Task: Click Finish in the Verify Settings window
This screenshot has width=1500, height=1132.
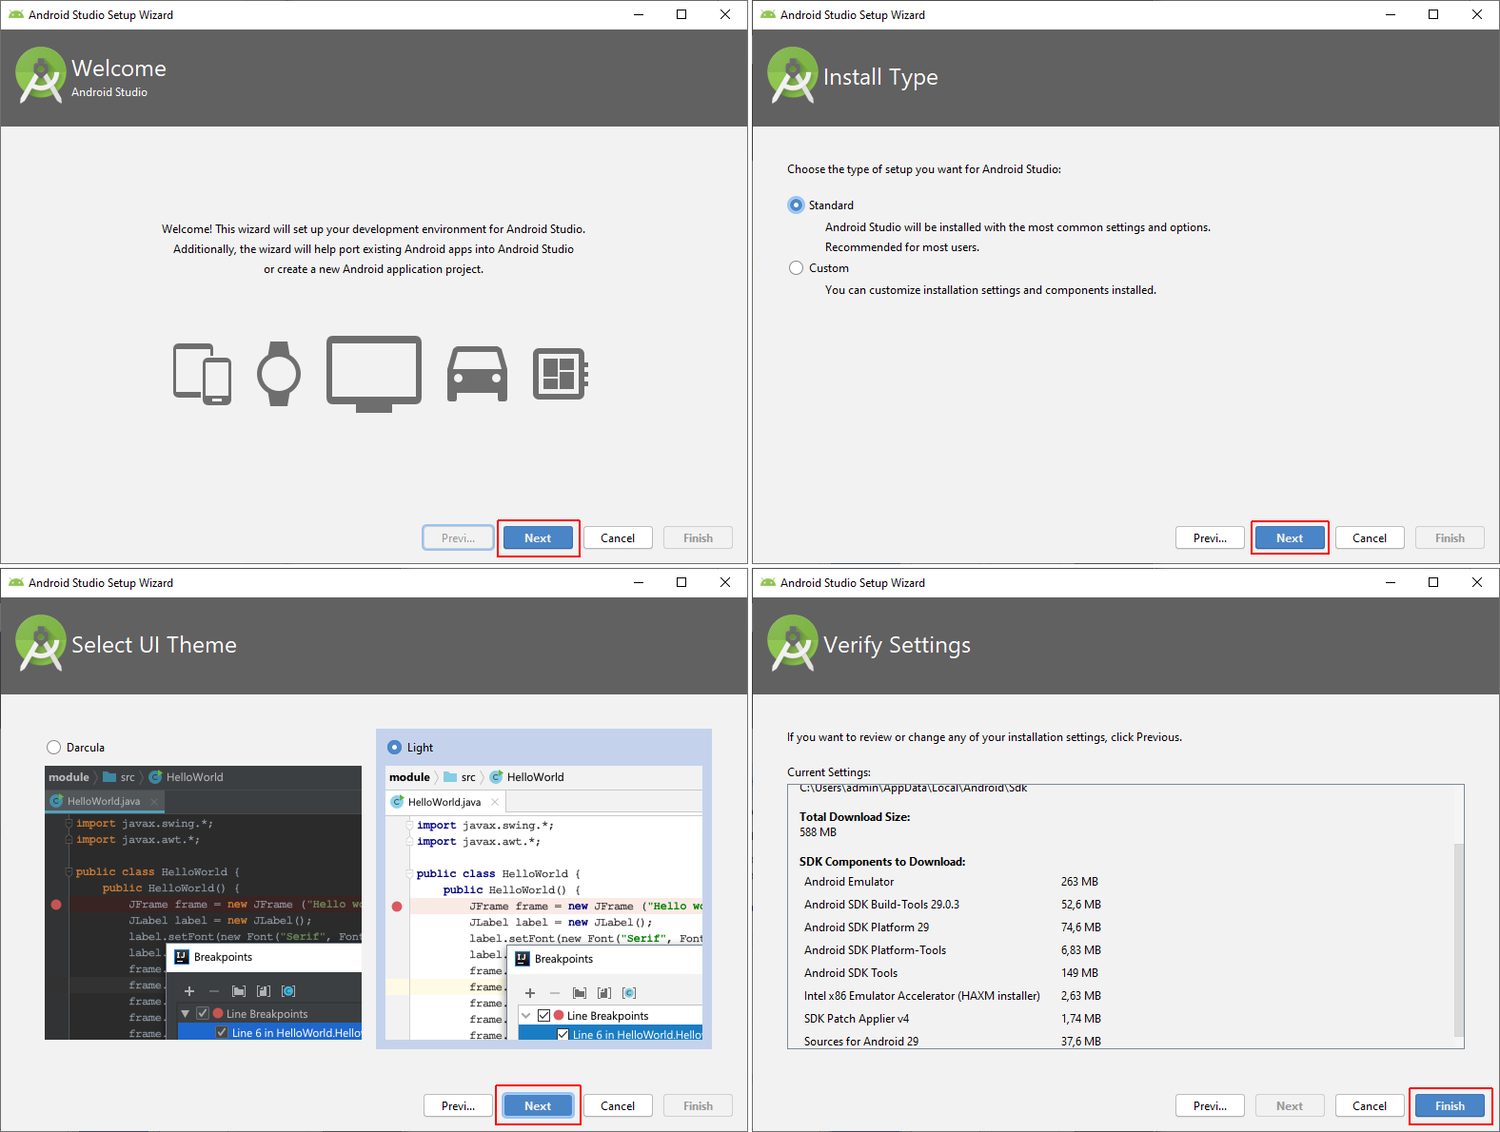Action: [x=1450, y=1106]
